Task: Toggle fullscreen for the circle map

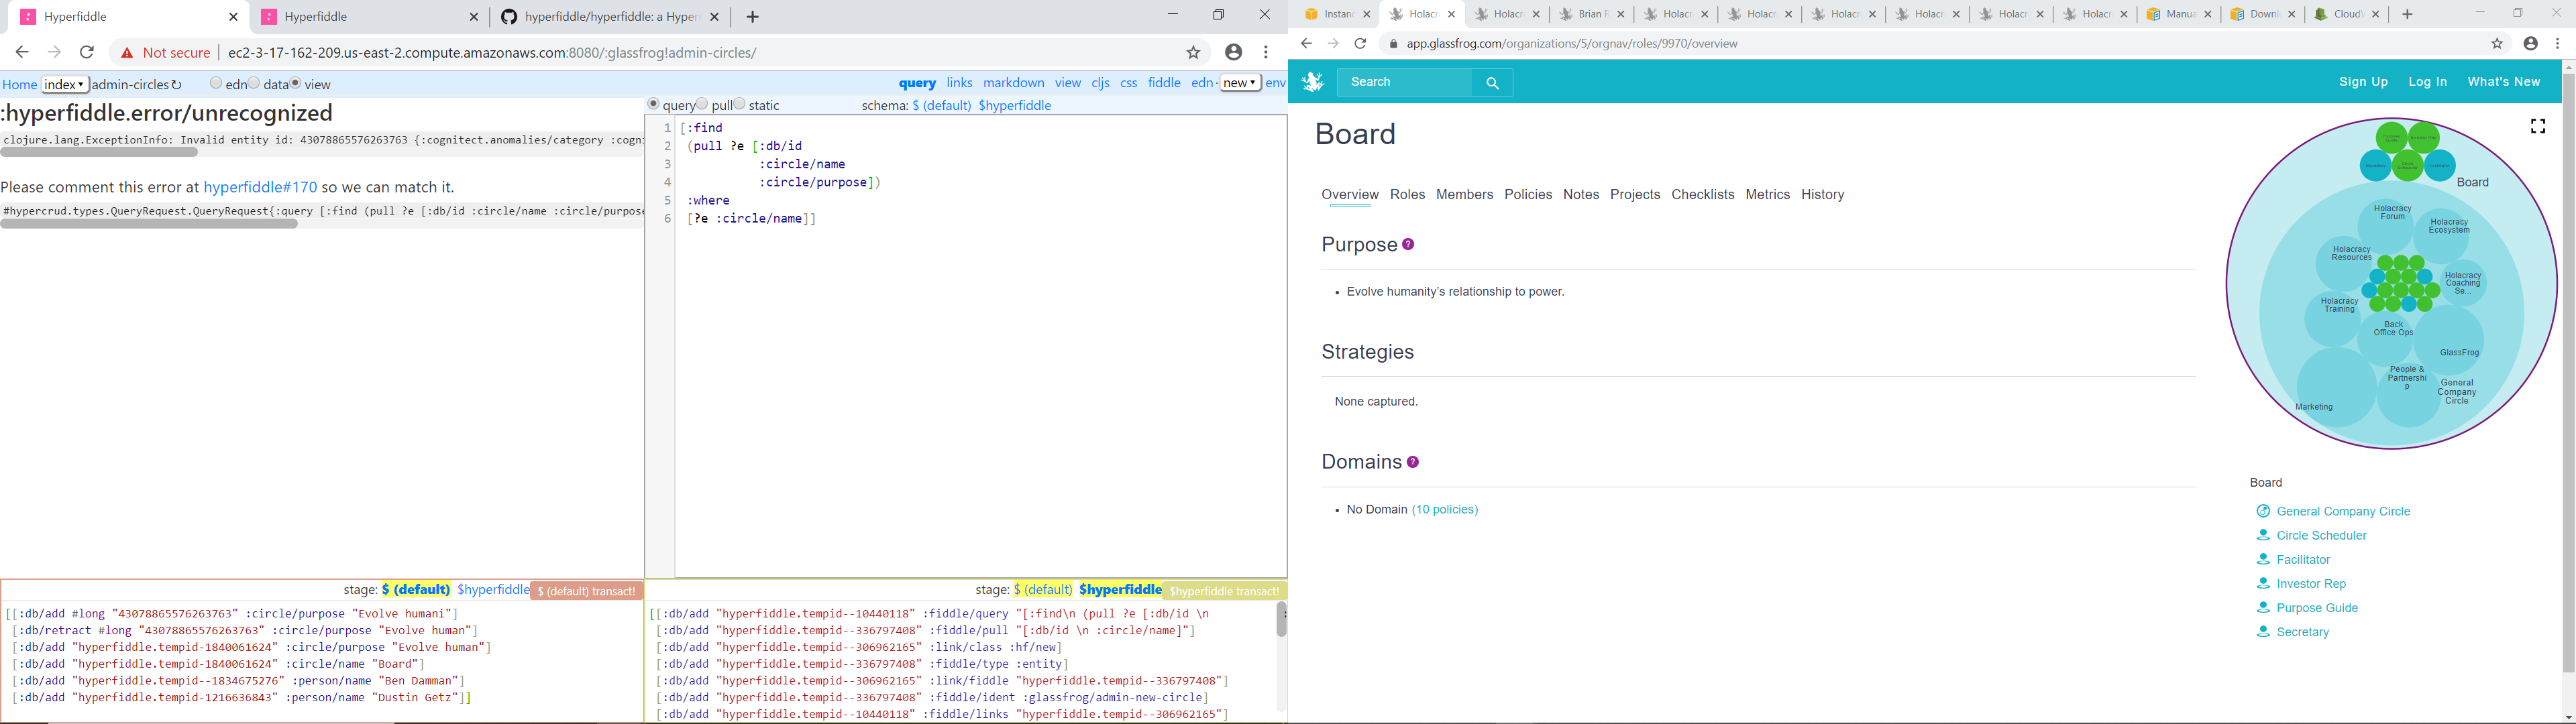Action: coord(2537,126)
